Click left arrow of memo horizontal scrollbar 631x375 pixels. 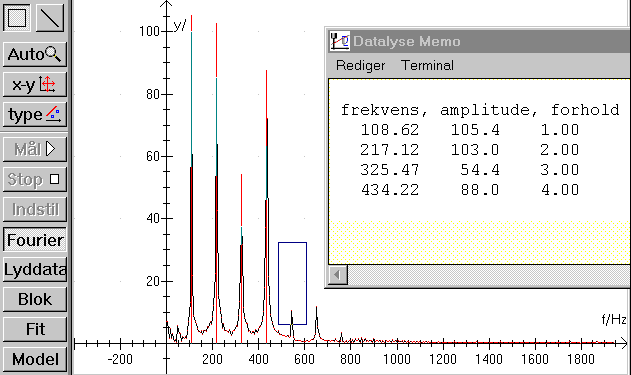pyautogui.click(x=338, y=275)
